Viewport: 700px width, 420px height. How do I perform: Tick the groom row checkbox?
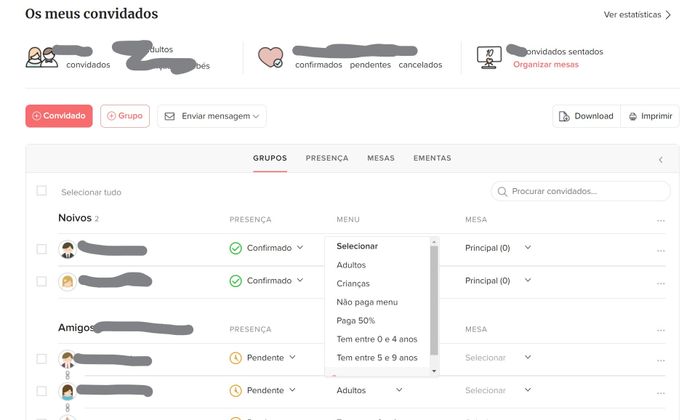pyautogui.click(x=42, y=249)
